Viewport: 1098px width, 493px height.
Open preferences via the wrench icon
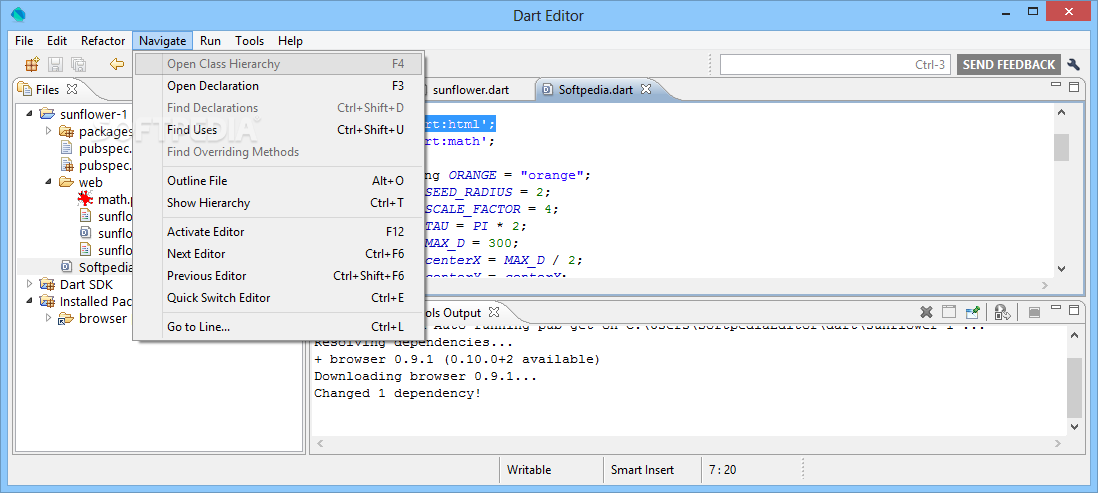[1073, 64]
